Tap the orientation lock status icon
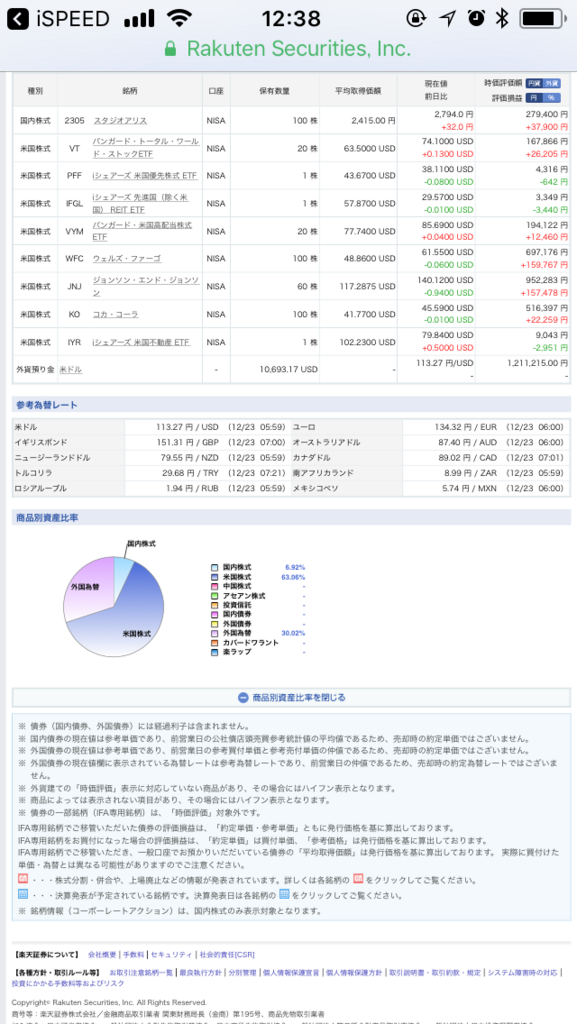Viewport: 577px width, 1024px height. (x=416, y=18)
